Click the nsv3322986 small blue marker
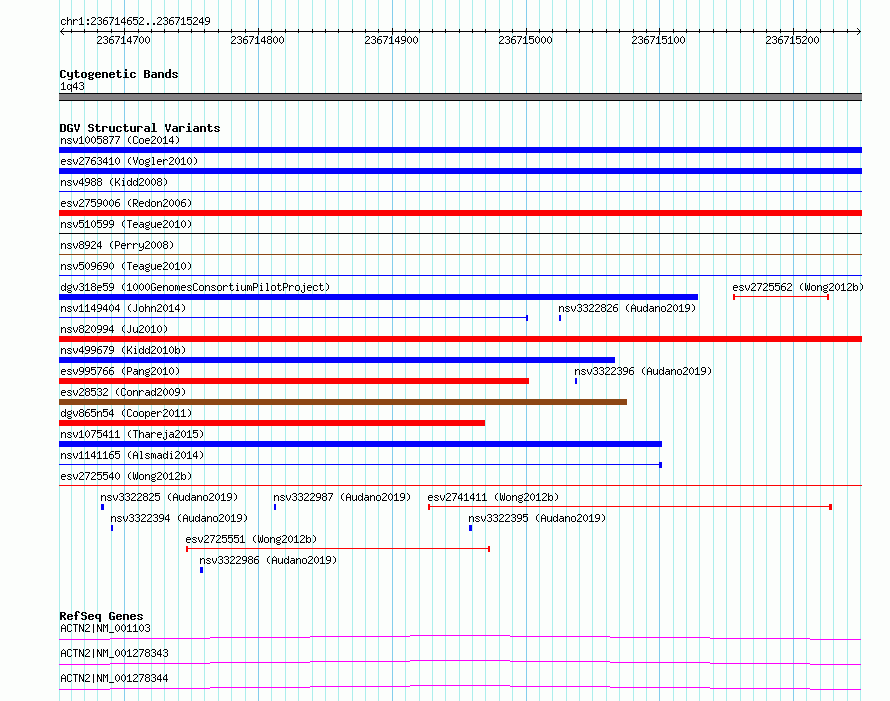The image size is (890, 701). 201,570
